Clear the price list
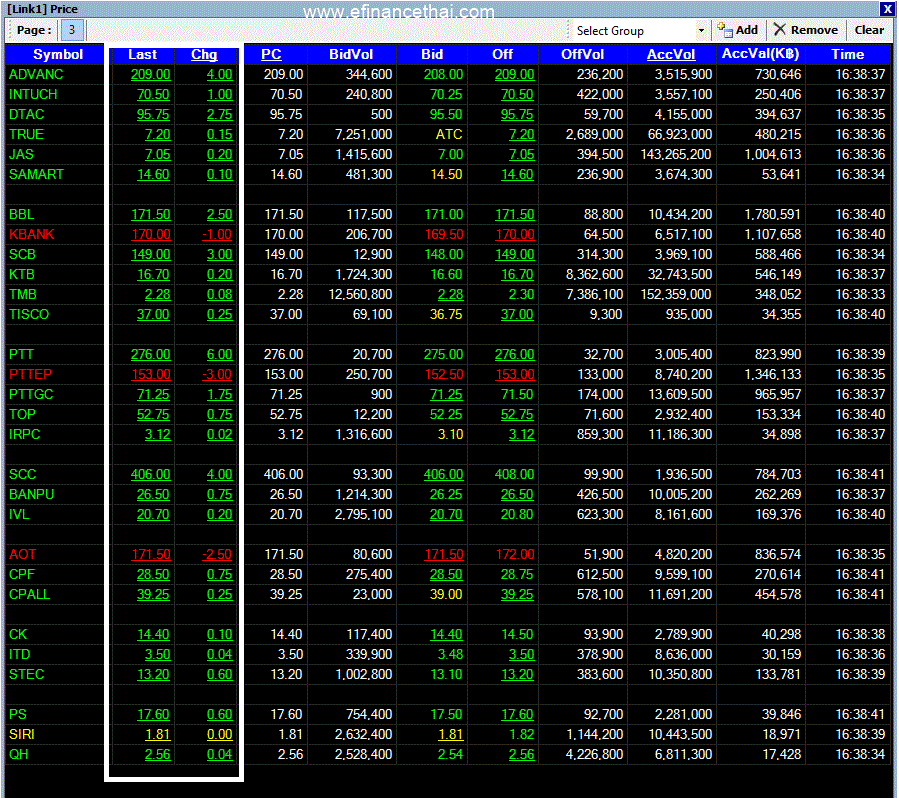 tap(869, 30)
